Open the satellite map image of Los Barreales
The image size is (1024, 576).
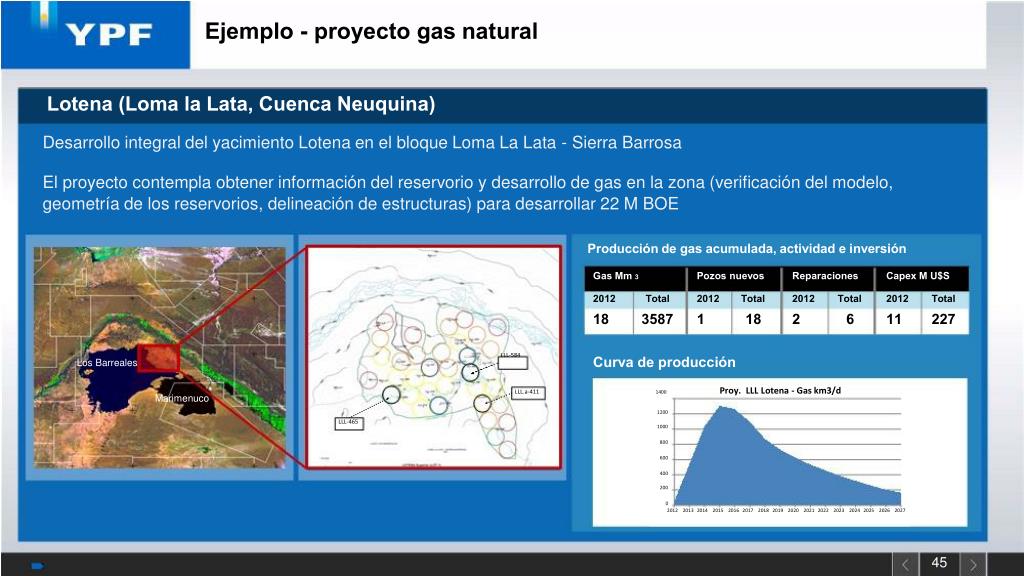159,357
